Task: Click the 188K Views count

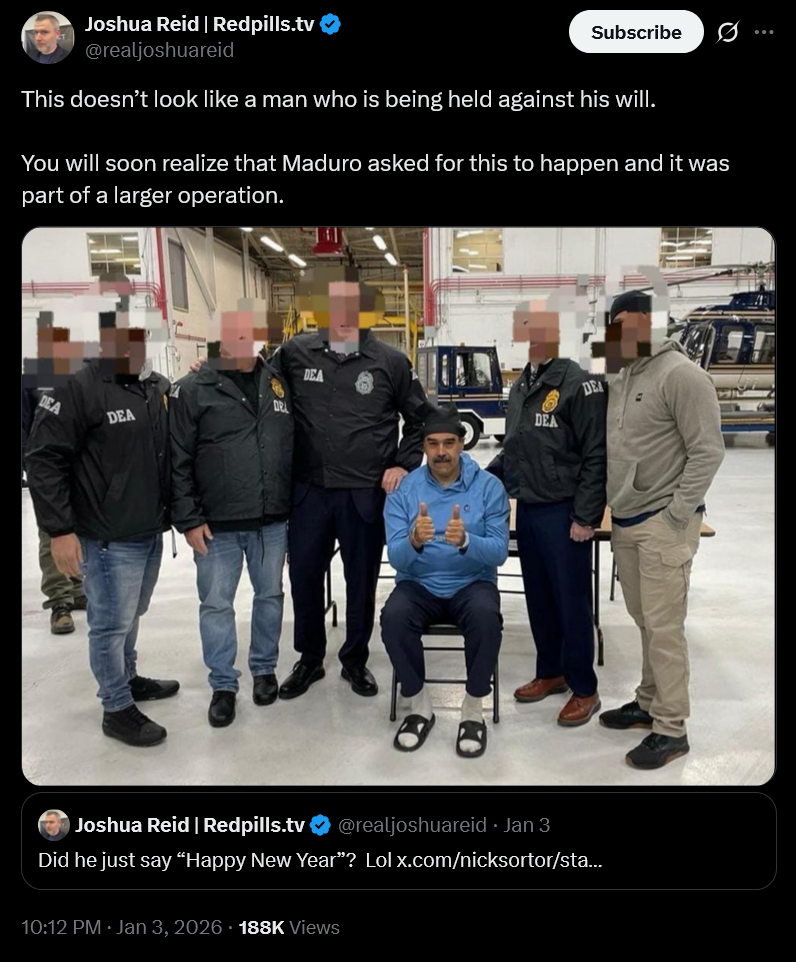Action: [289, 927]
